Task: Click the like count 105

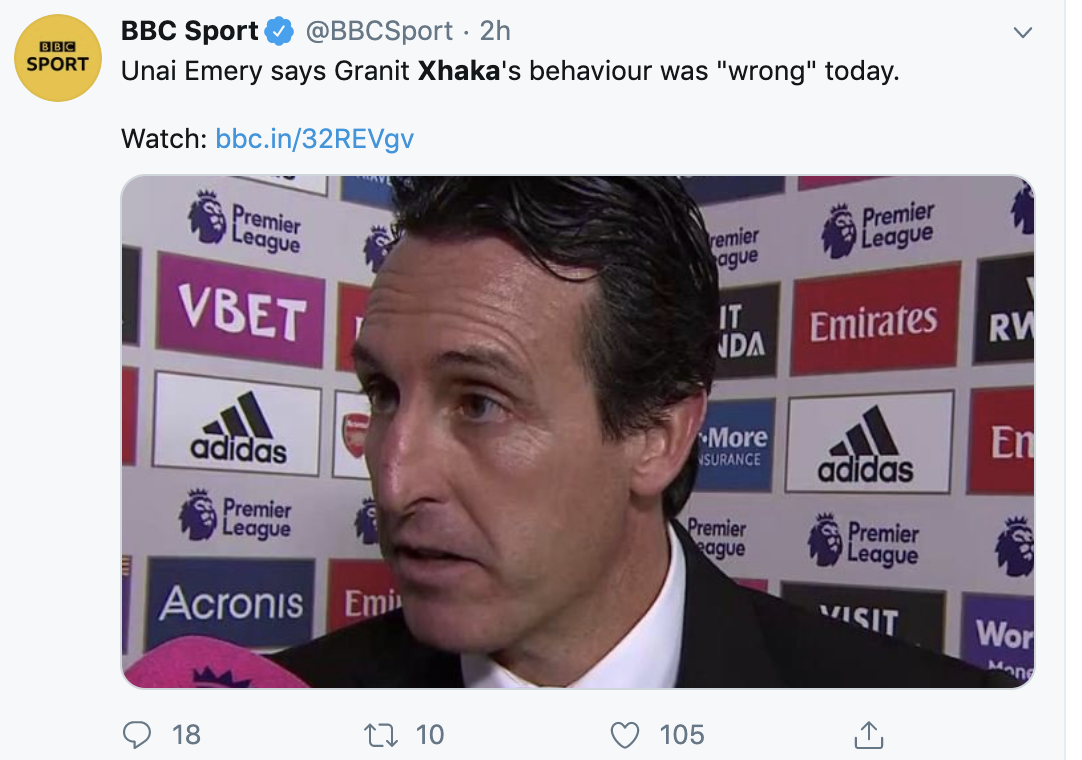Action: tap(682, 735)
